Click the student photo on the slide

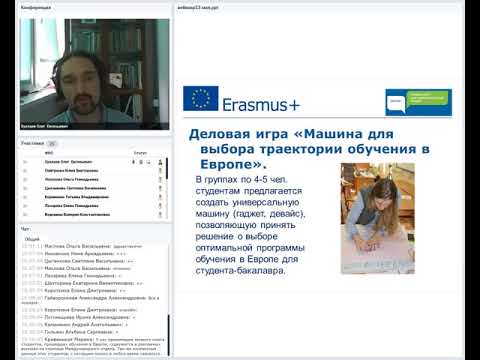tap(378, 218)
